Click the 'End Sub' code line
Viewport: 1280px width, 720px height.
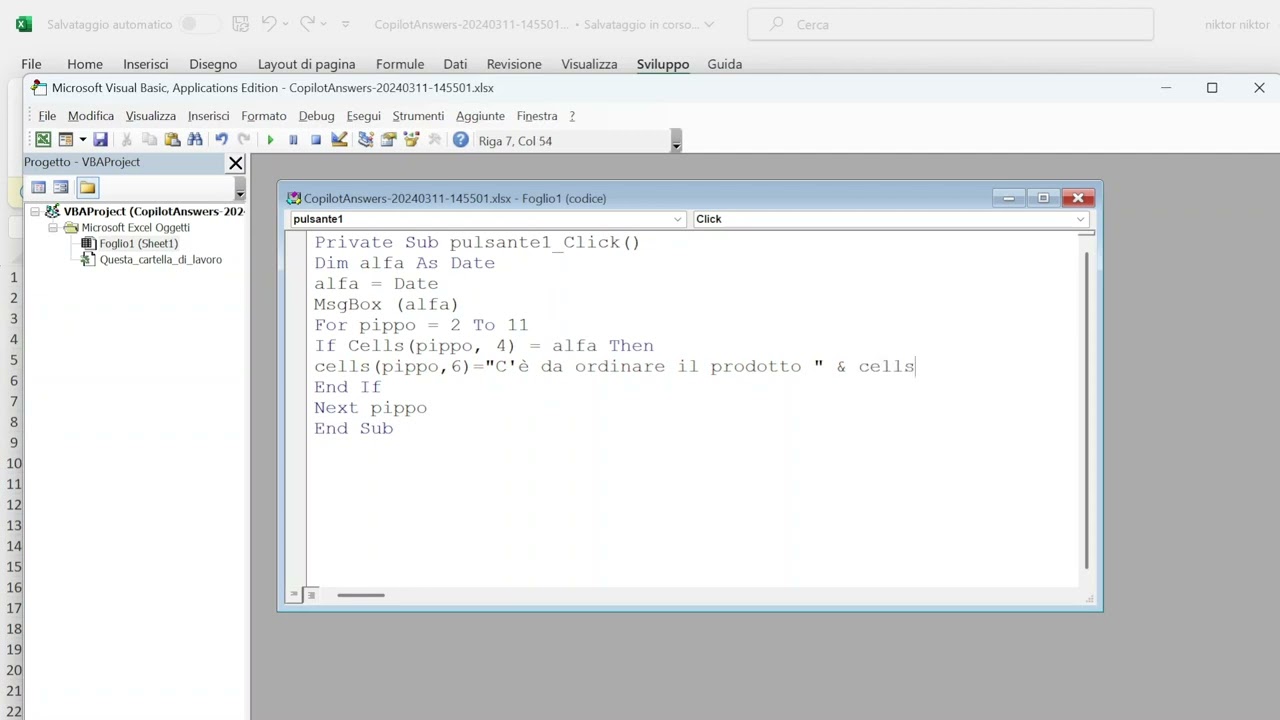pos(354,428)
